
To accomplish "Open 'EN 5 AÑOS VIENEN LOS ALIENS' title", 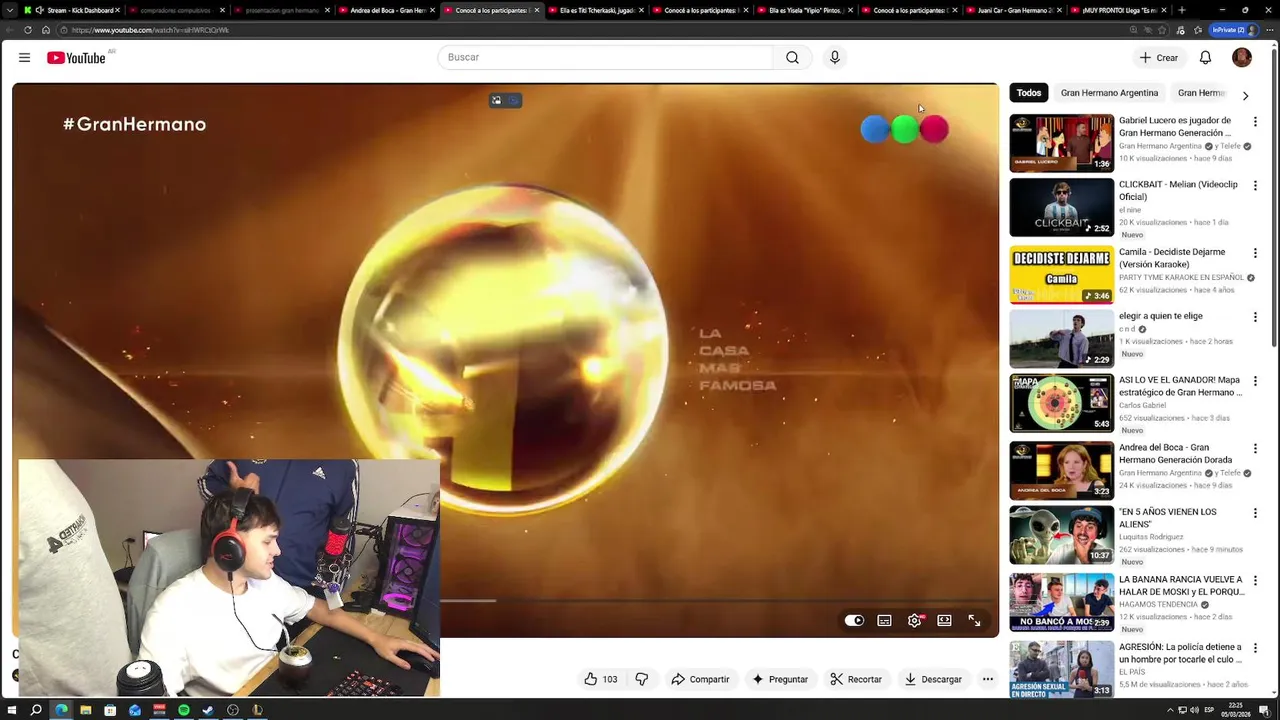I will (x=1168, y=518).
